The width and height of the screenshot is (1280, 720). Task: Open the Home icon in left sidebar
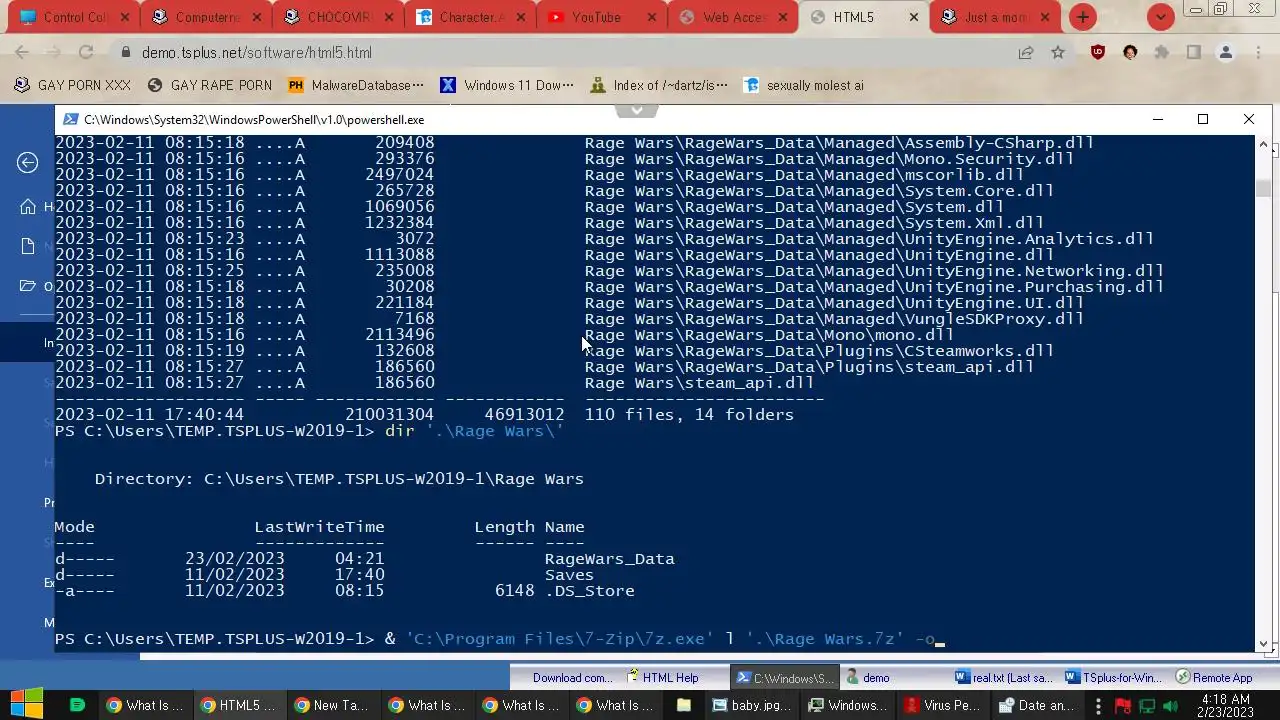(28, 207)
